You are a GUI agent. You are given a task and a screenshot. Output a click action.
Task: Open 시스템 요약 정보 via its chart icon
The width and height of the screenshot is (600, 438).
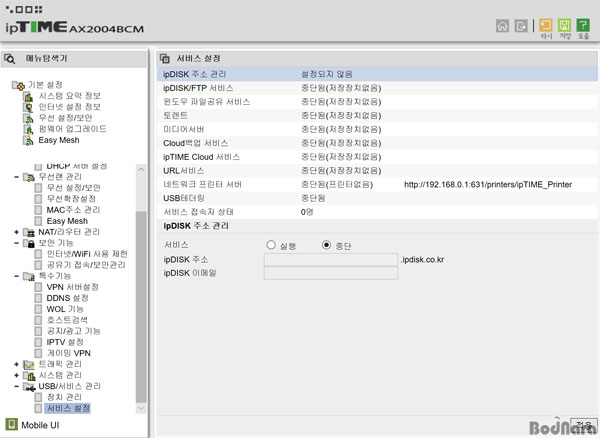(28, 96)
